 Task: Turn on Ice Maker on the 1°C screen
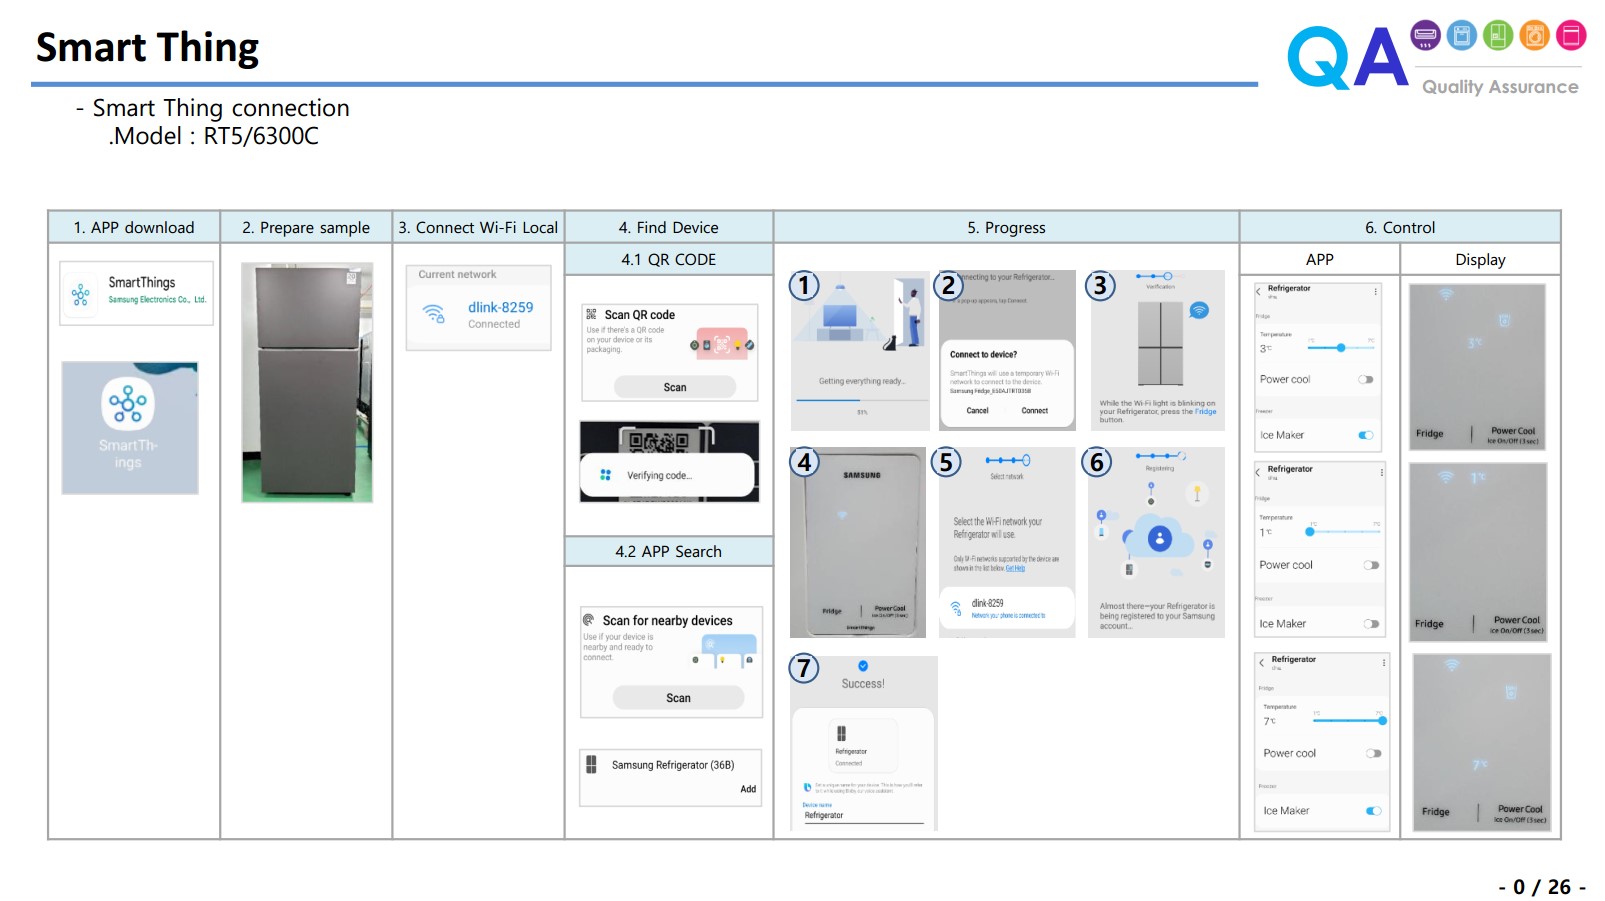1371,624
